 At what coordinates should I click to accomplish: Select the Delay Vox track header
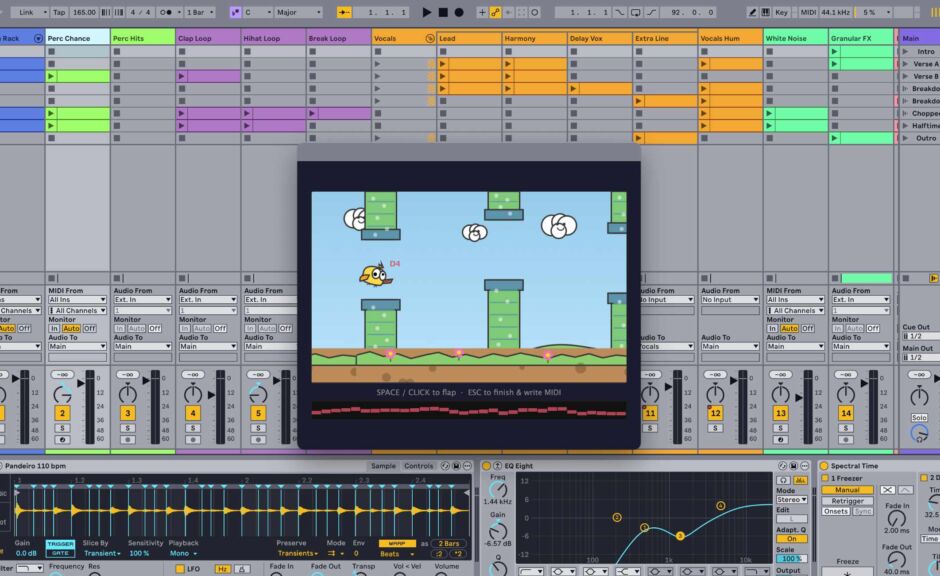pos(600,38)
